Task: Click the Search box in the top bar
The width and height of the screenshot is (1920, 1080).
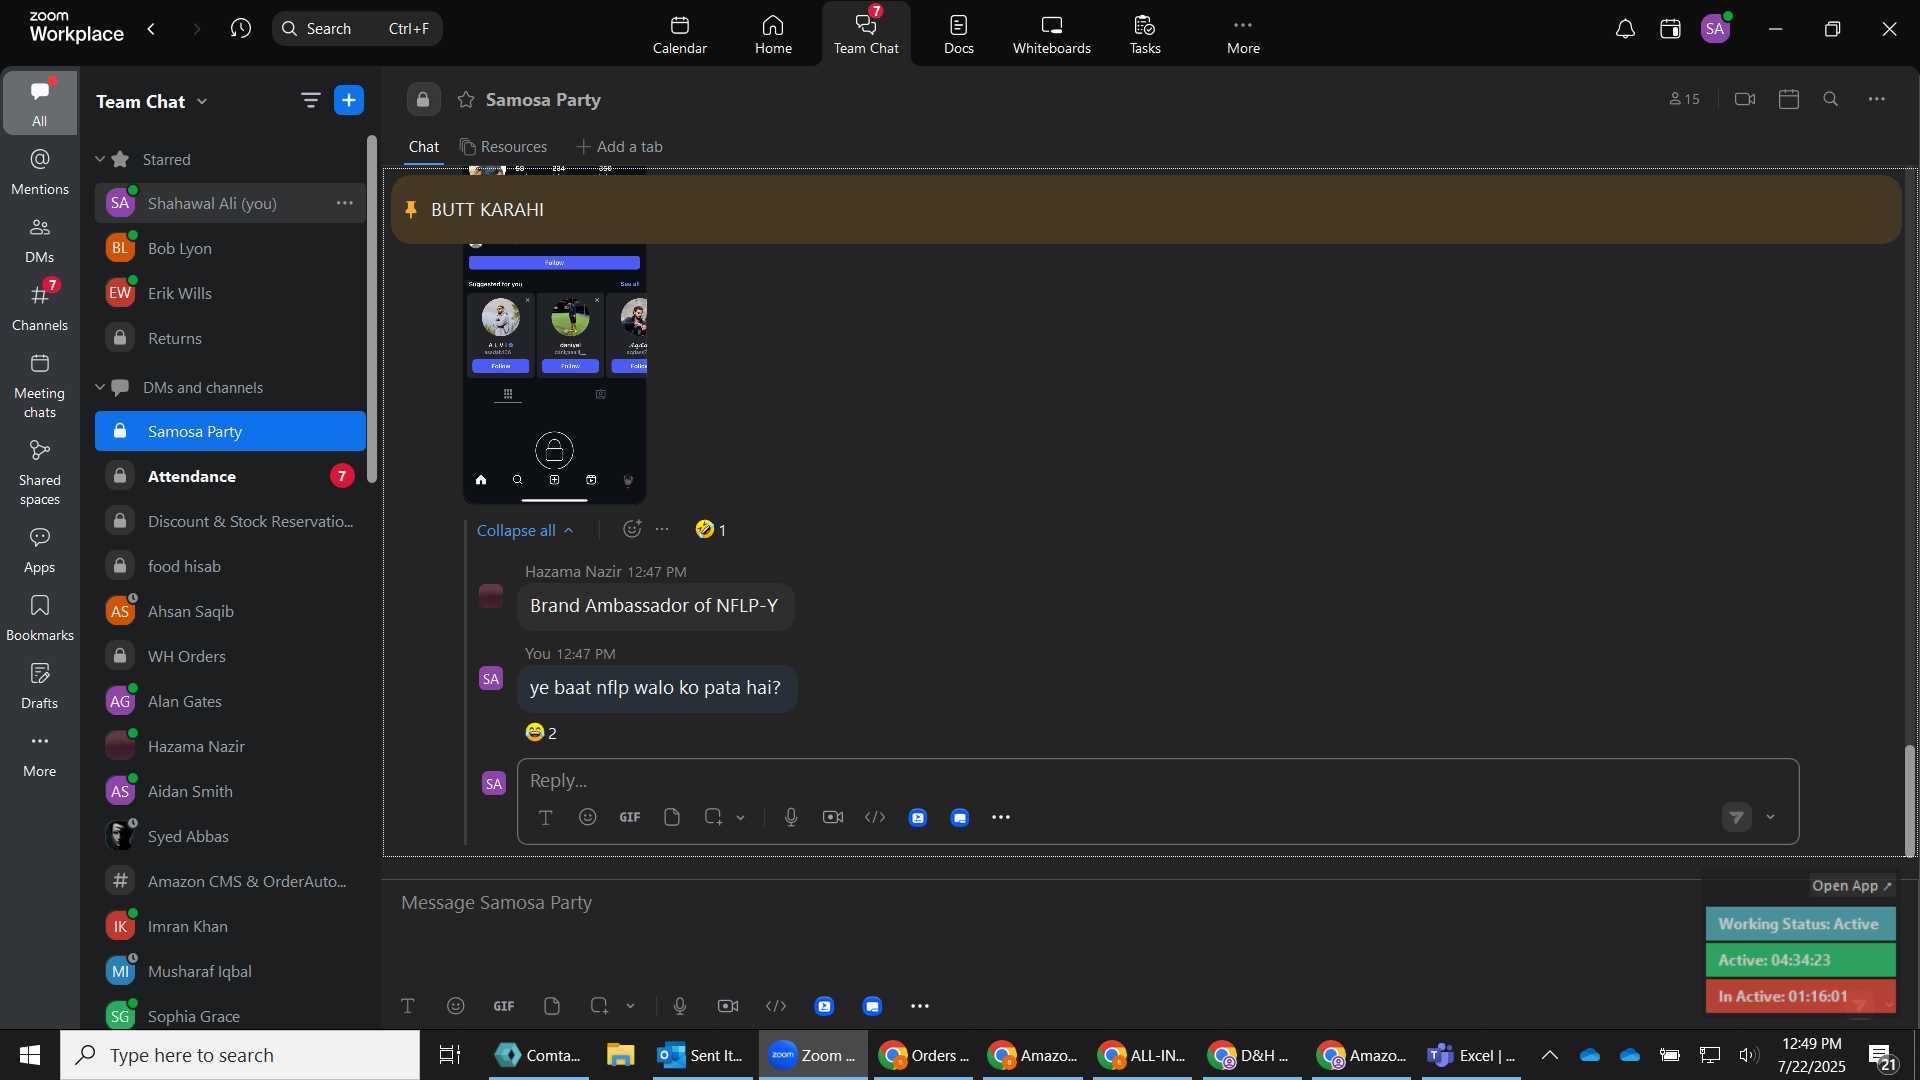Action: 357,29
